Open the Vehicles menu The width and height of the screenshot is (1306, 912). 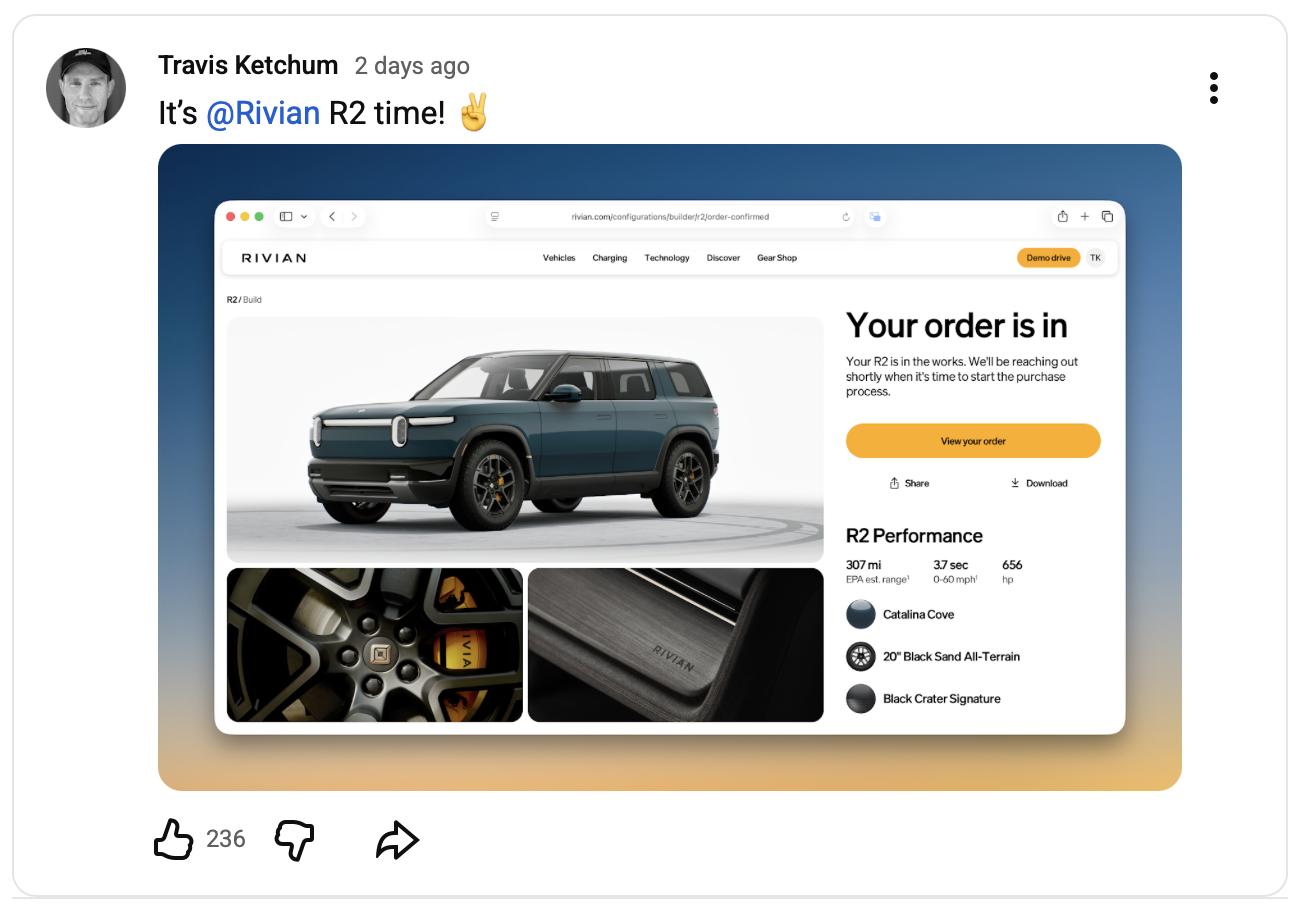(559, 258)
